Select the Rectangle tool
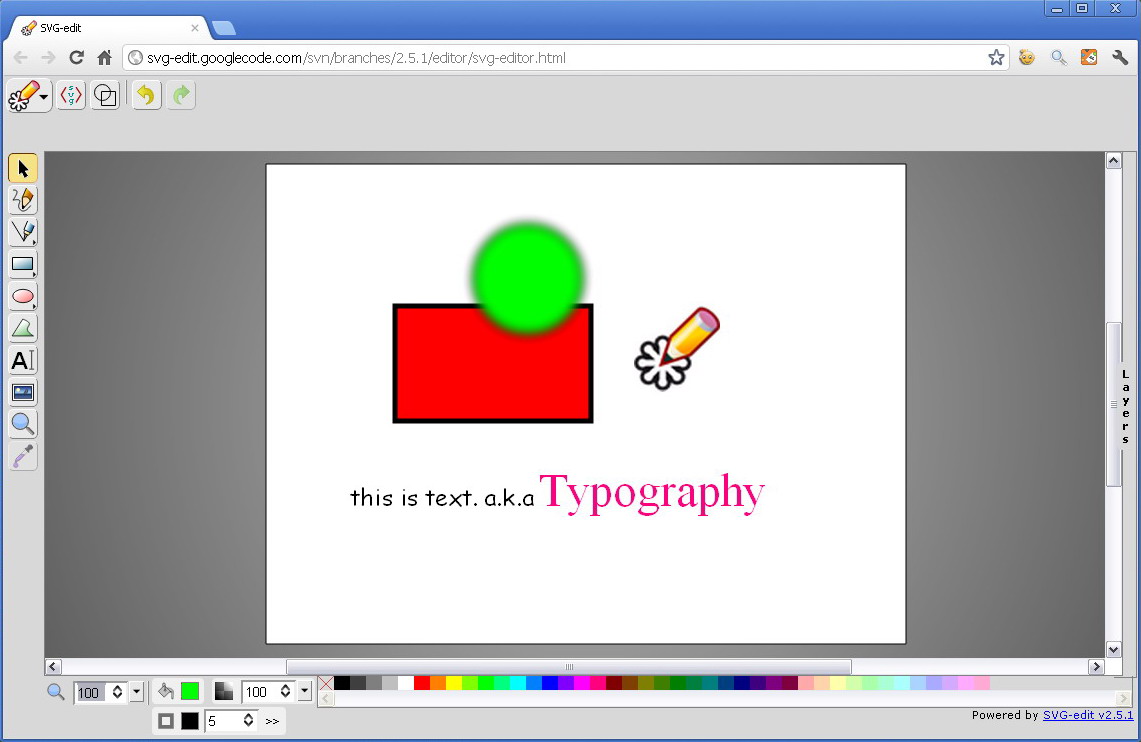The width and height of the screenshot is (1141, 742). [22, 264]
